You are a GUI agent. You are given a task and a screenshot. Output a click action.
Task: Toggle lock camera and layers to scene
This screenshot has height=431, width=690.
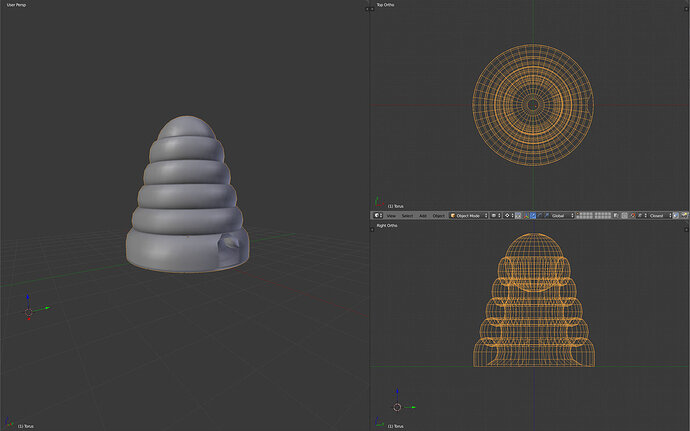coord(616,215)
